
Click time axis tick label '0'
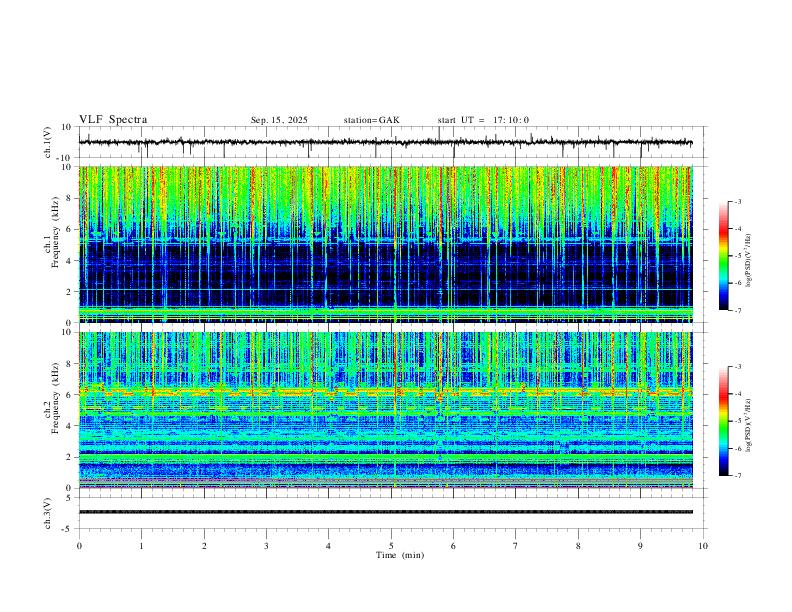click(79, 546)
